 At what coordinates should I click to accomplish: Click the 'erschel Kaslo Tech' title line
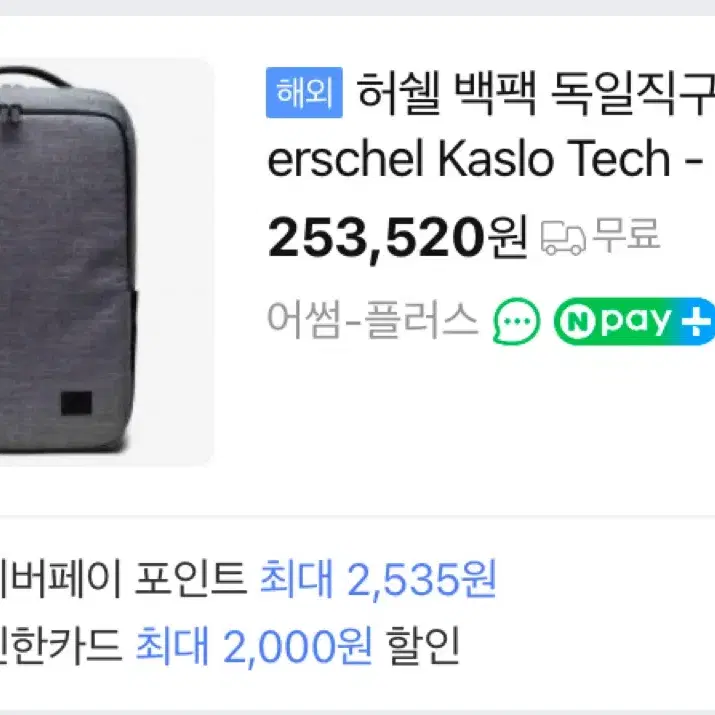click(469, 159)
